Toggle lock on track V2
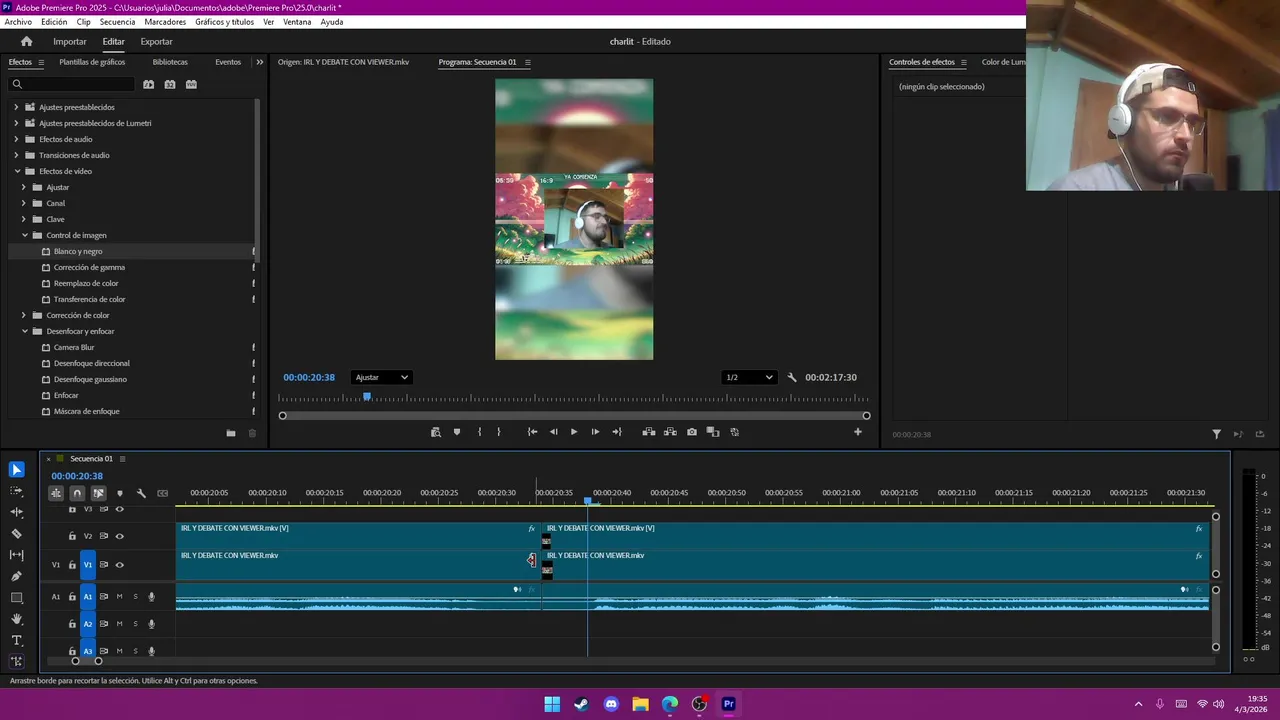This screenshot has height=720, width=1280. coord(72,536)
